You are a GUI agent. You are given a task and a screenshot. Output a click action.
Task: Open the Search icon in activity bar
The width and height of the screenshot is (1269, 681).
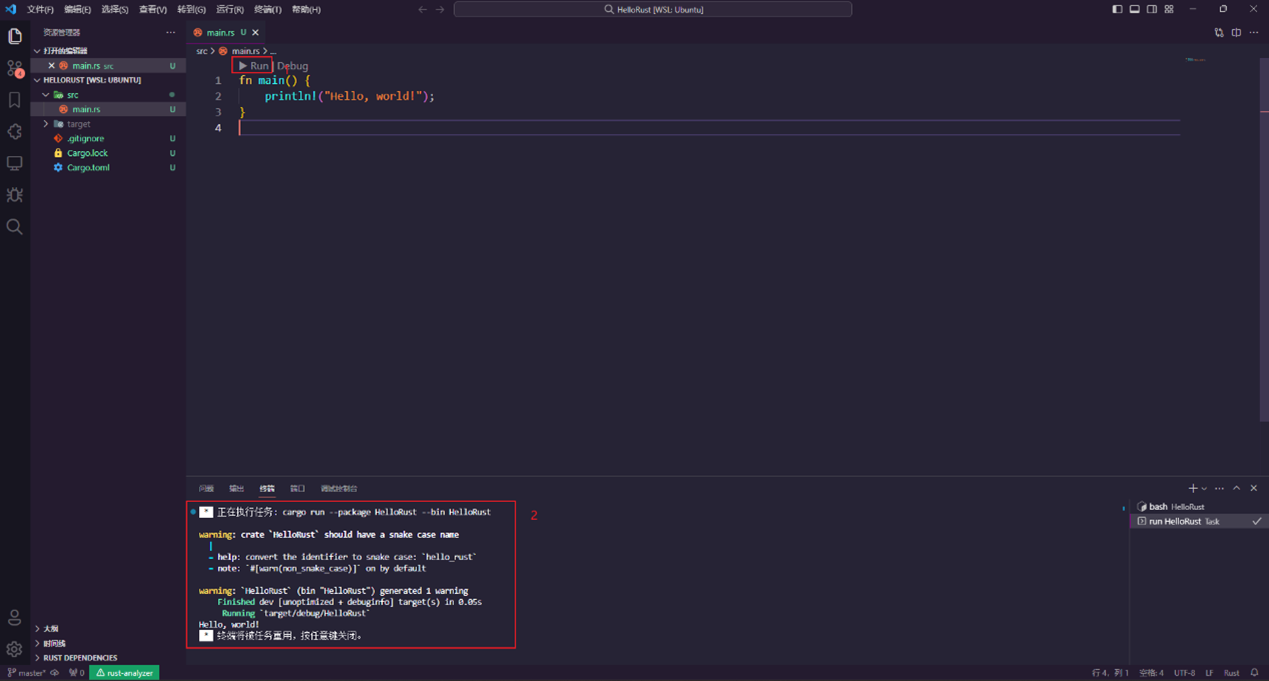tap(15, 227)
